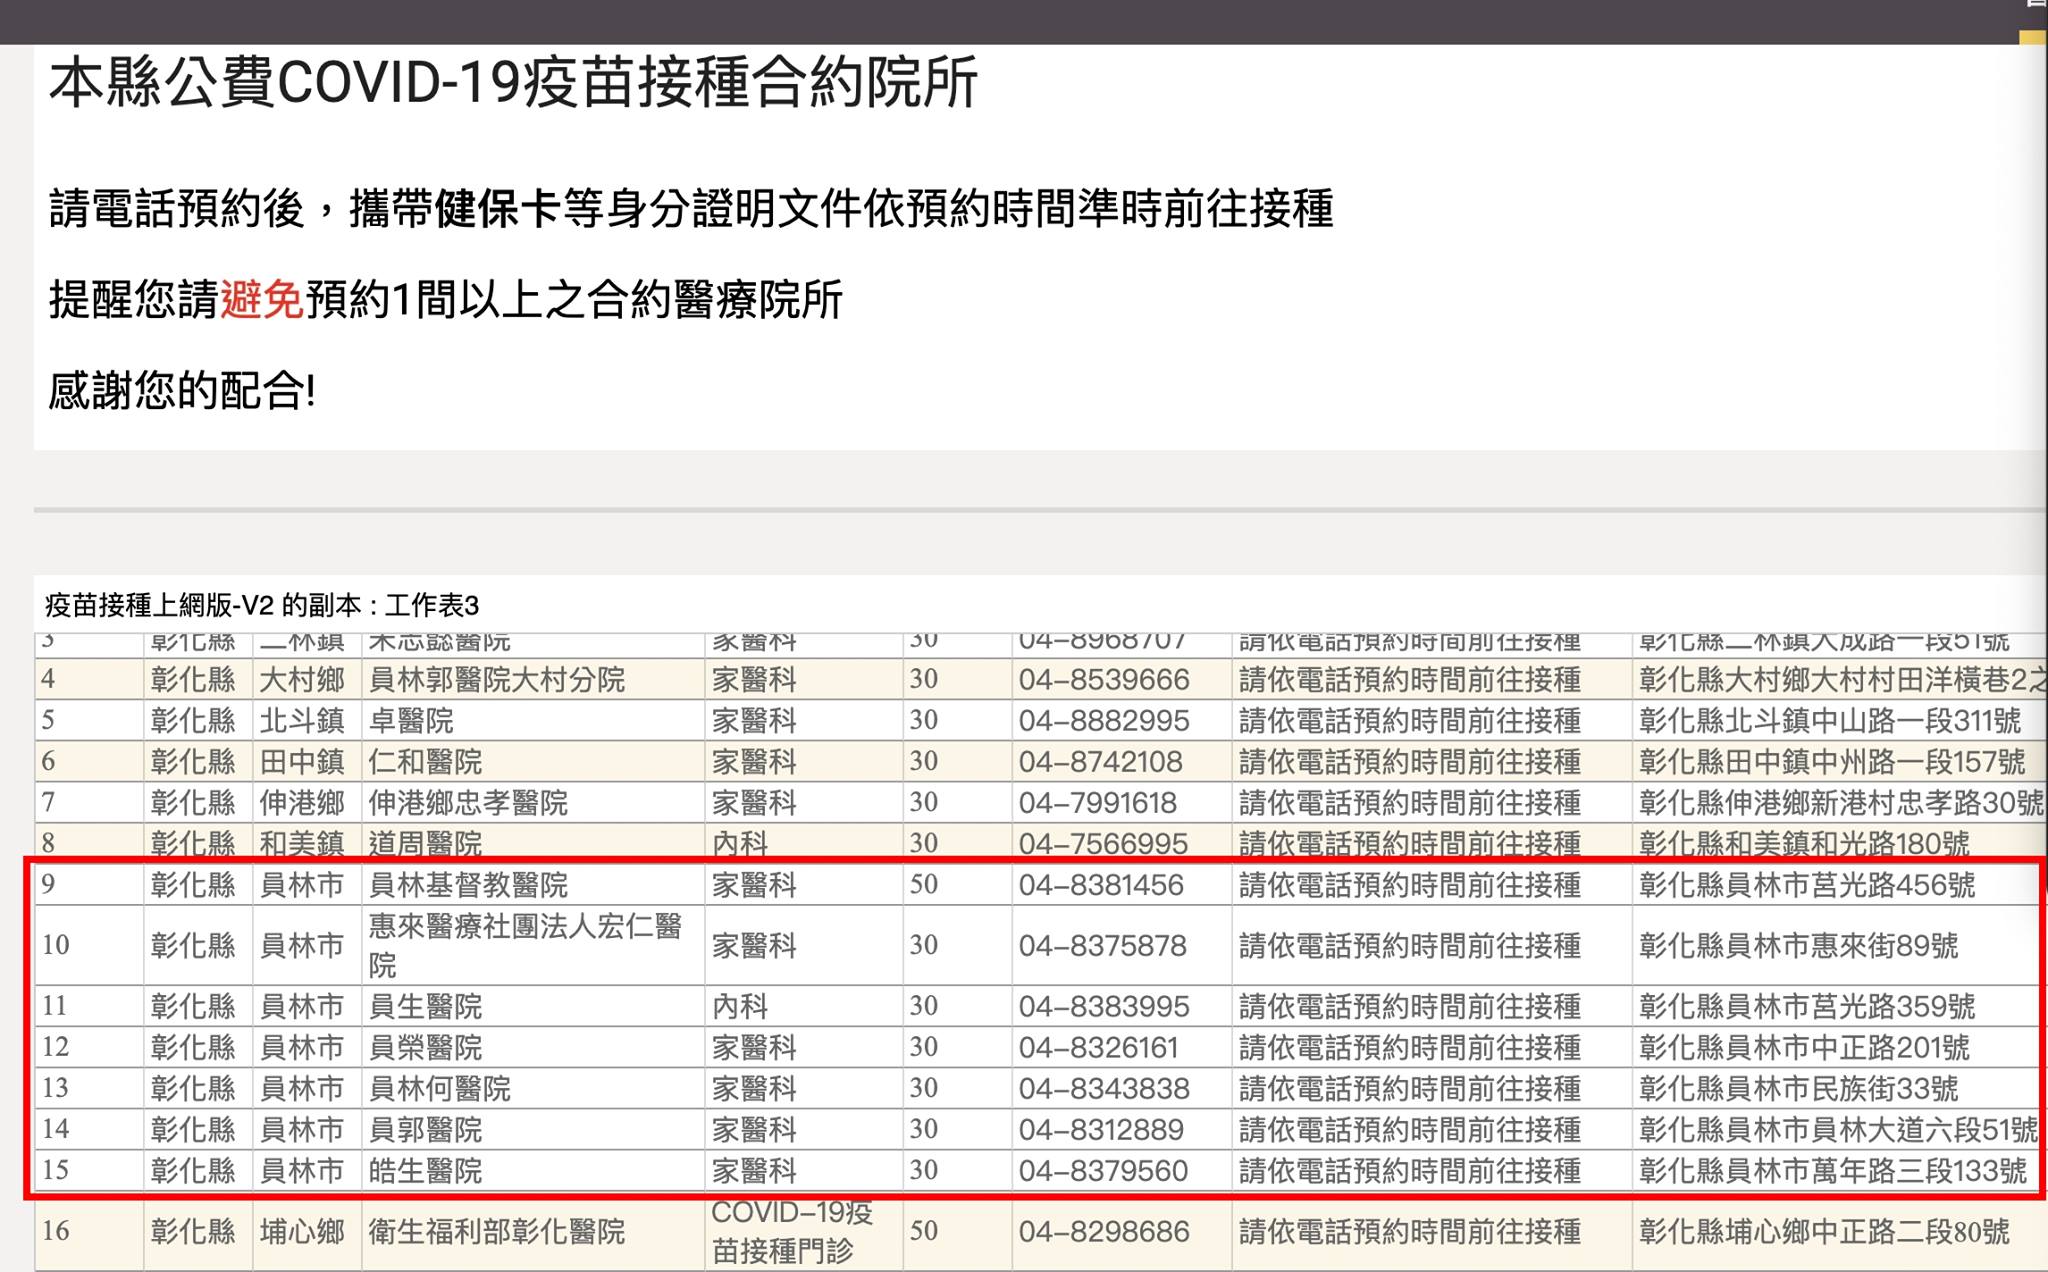Click row number "10" in the table
The image size is (2048, 1272).
[55, 945]
